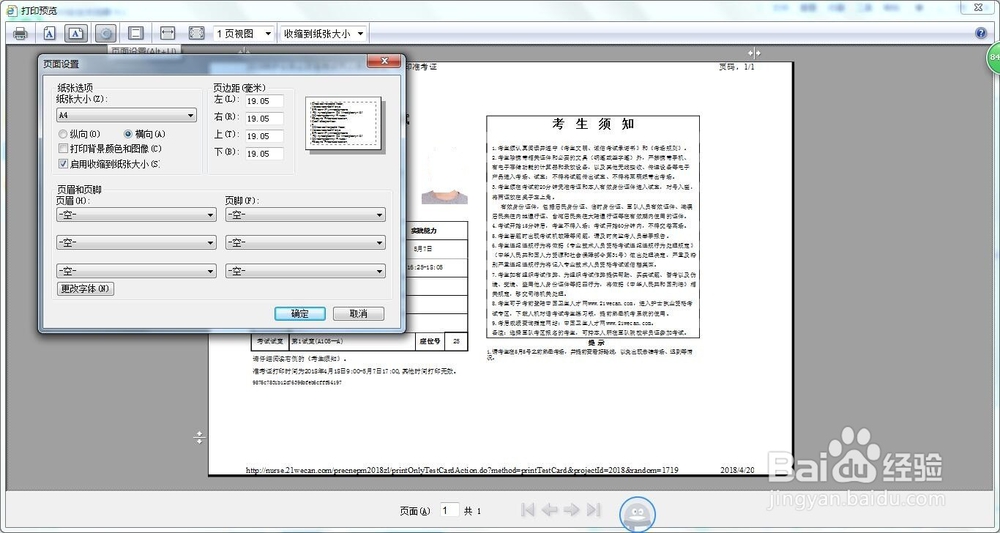
Task: Open the first 页眉 header dropdown
Action: [x=136, y=215]
